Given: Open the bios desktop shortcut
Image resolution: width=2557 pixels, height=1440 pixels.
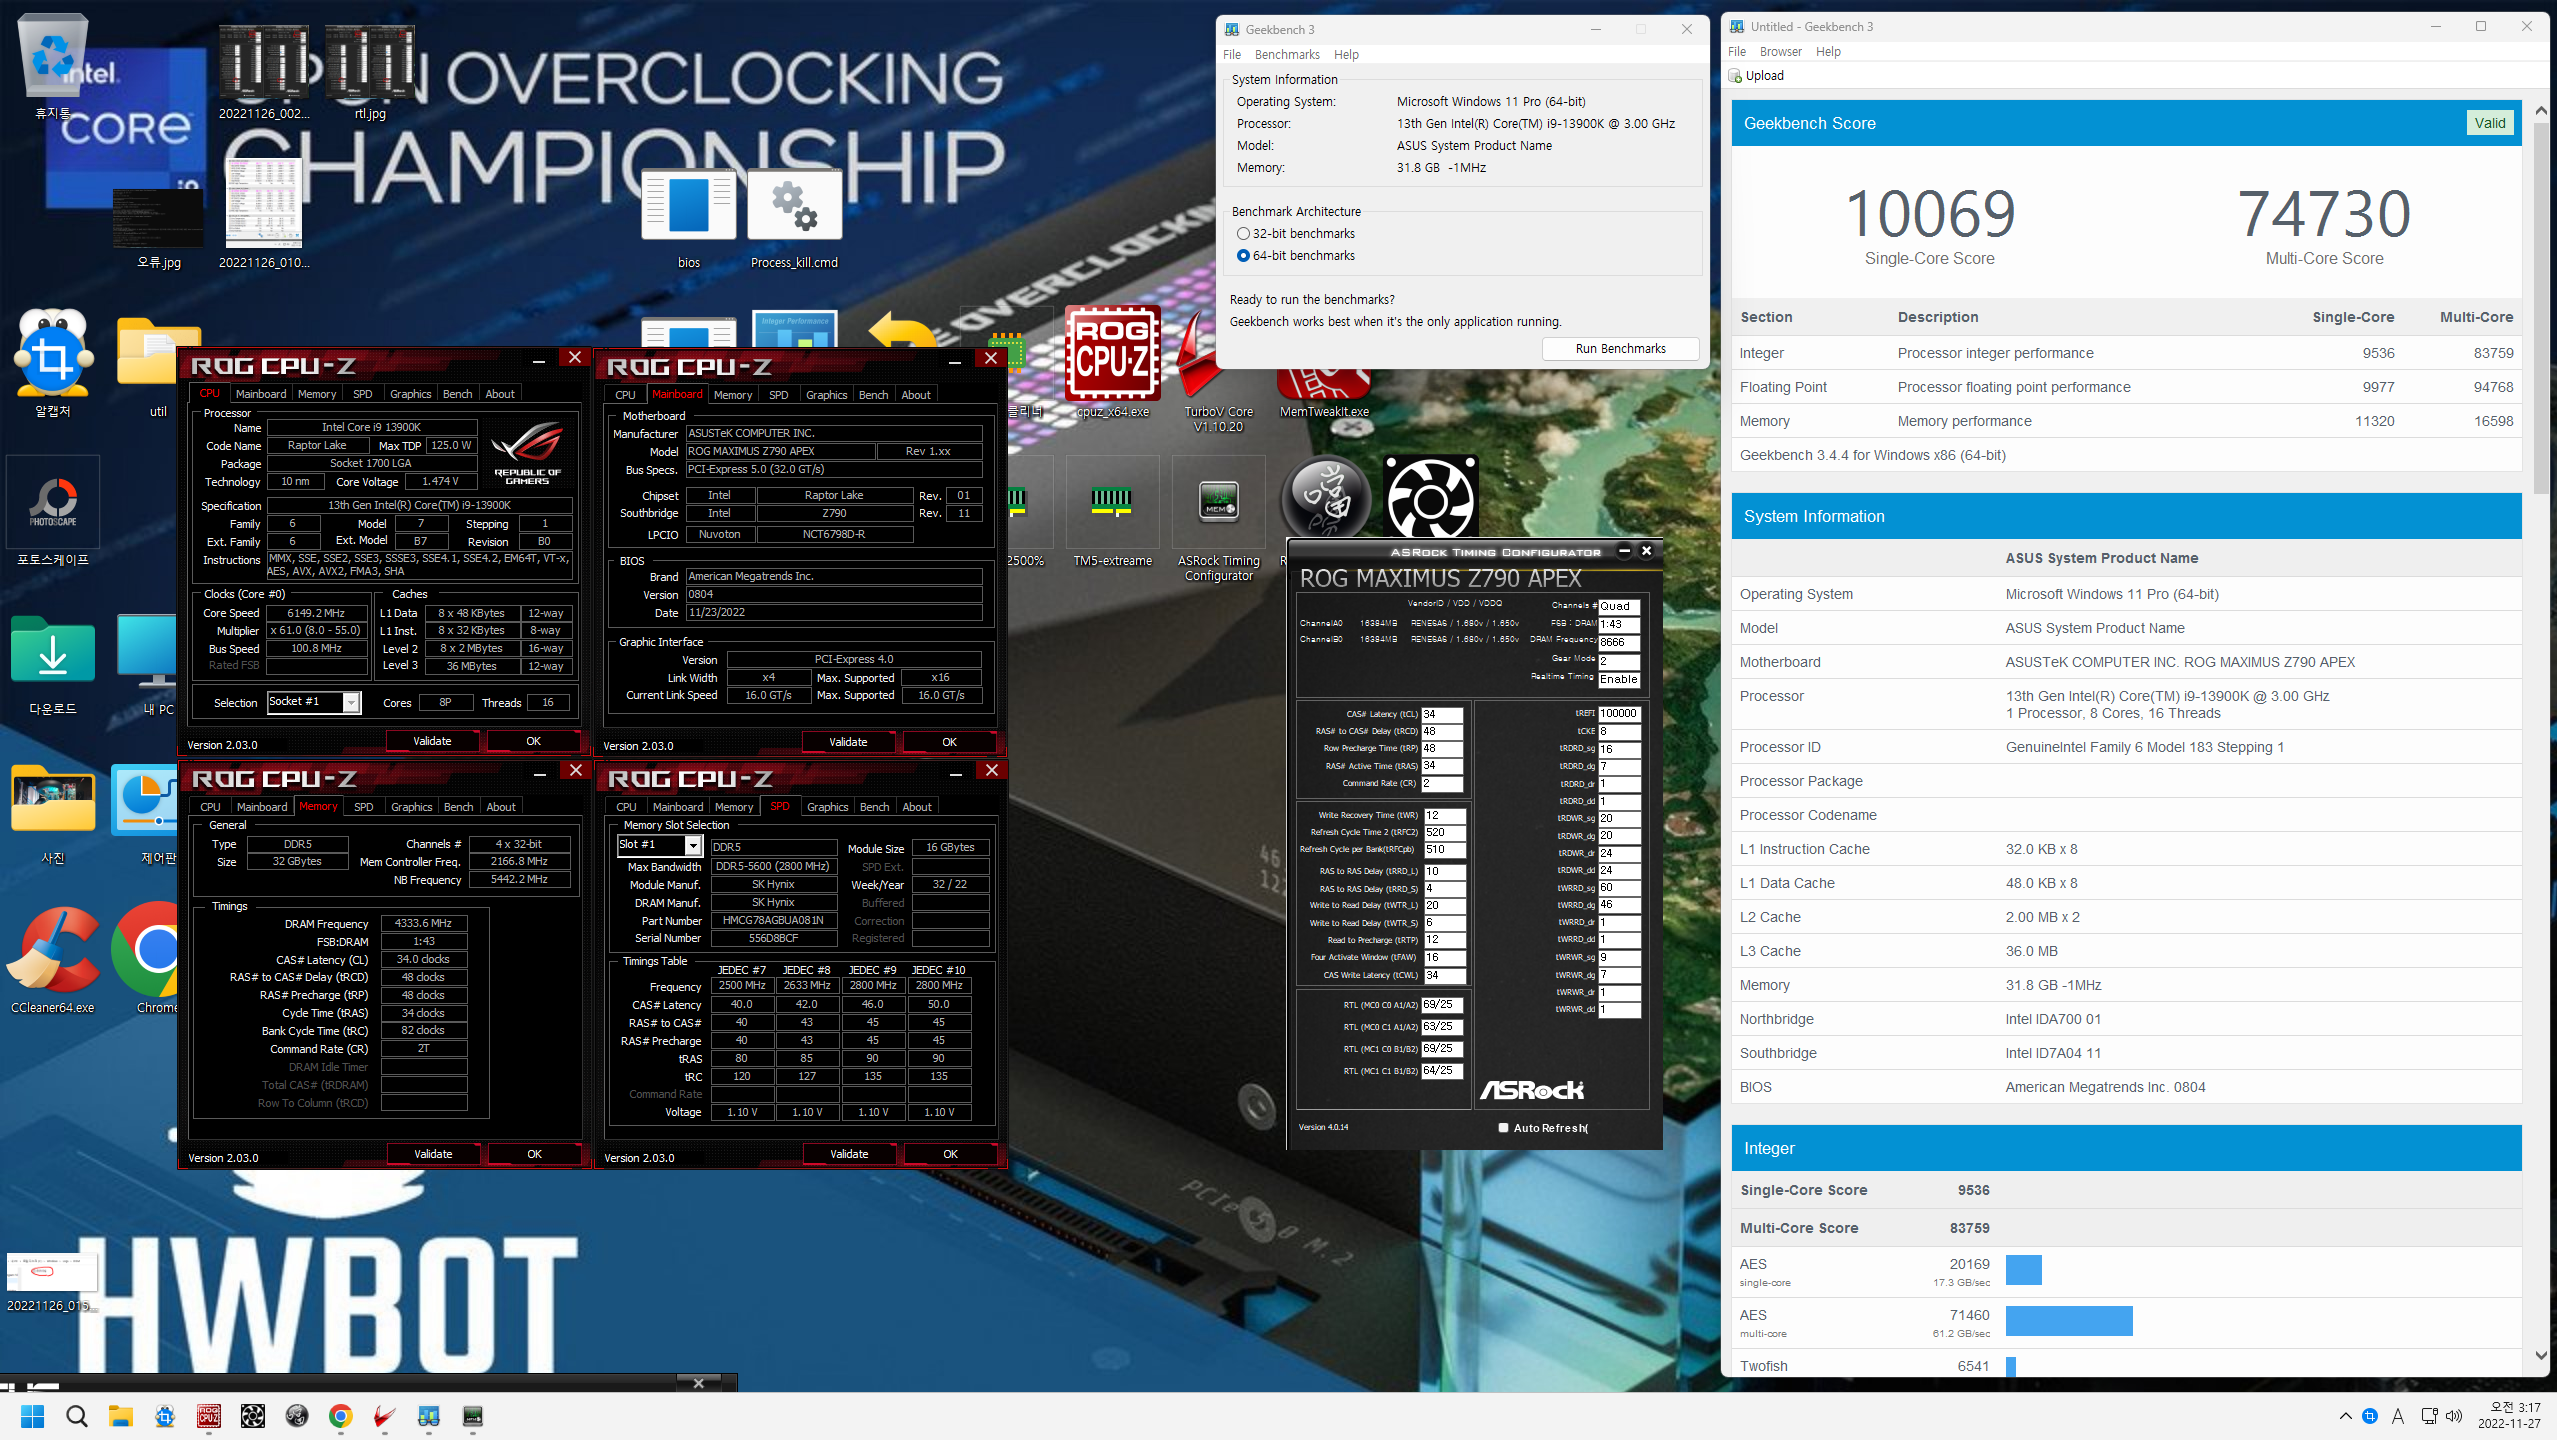Looking at the screenshot, I should coord(688,218).
